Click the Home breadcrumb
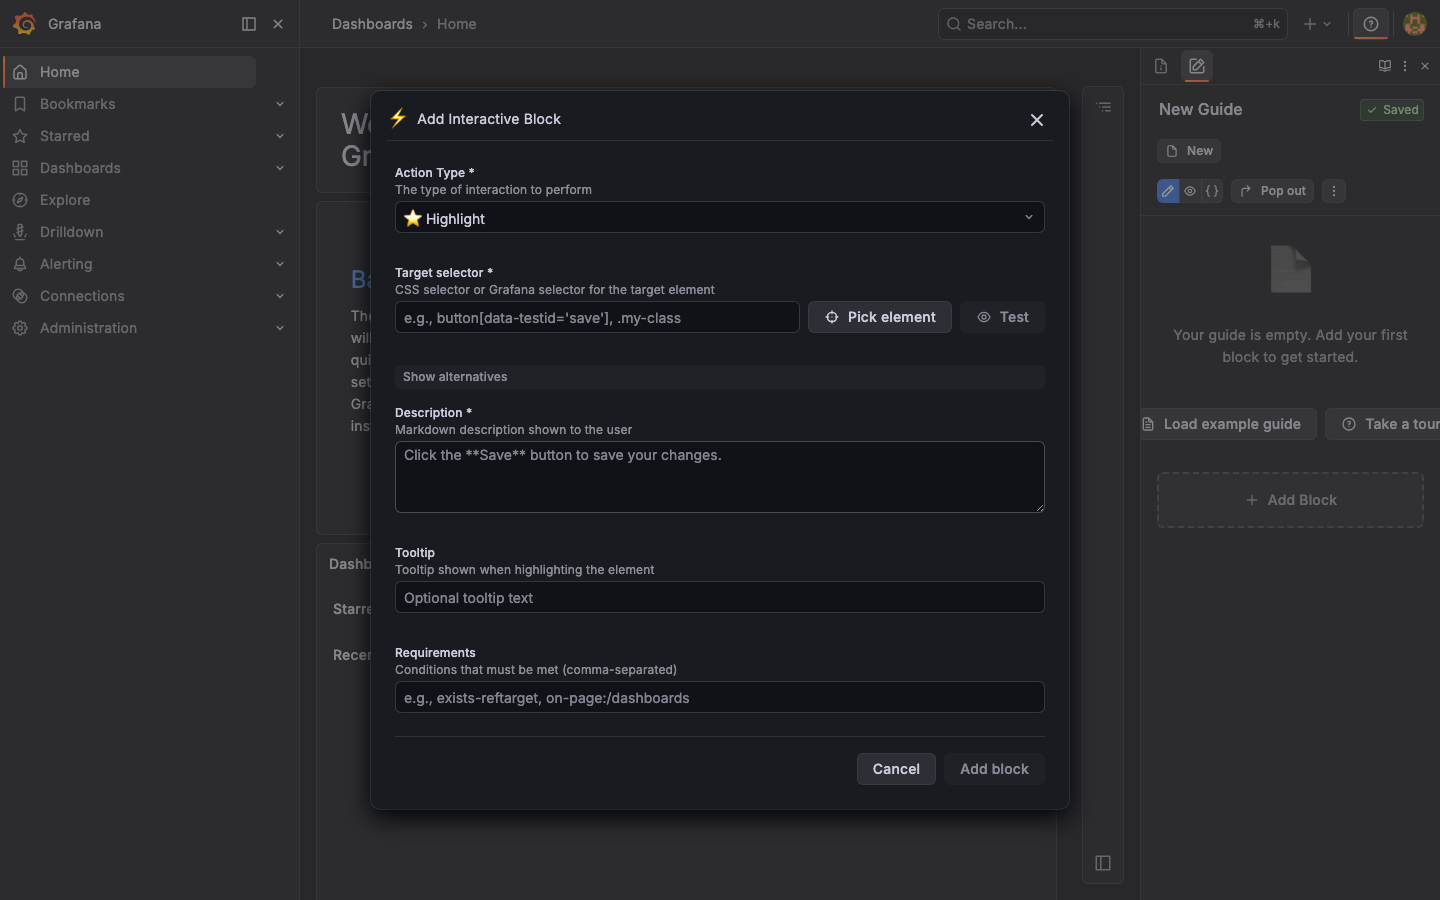Image resolution: width=1440 pixels, height=900 pixels. click(x=456, y=24)
